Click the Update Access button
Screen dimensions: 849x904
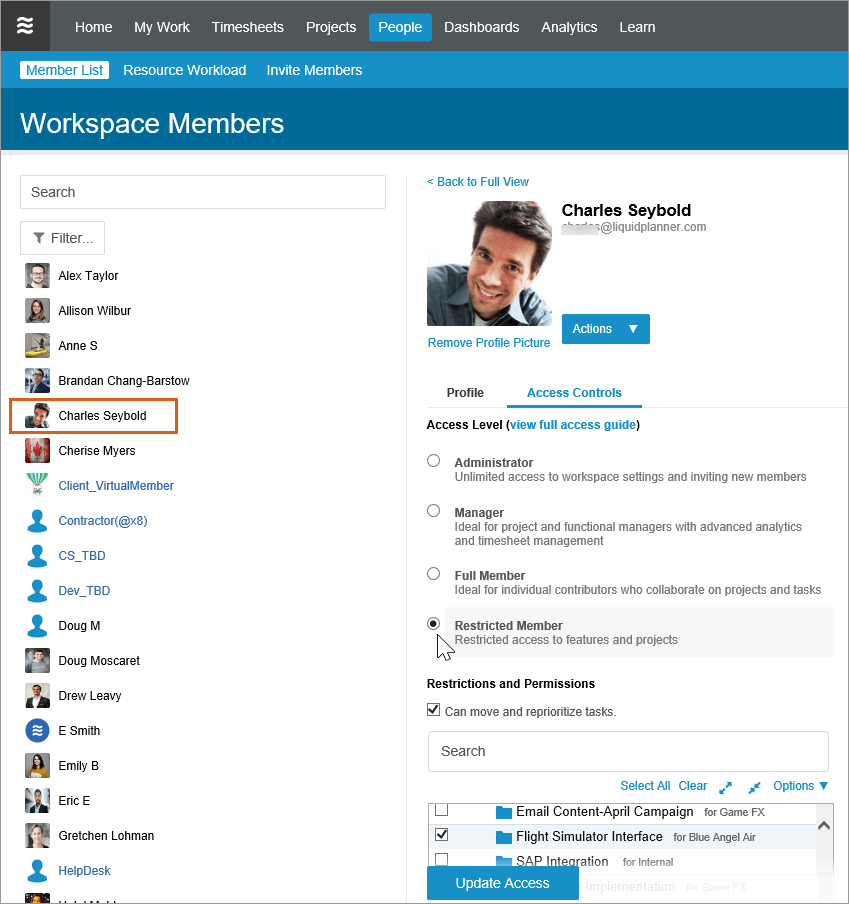tap(502, 883)
